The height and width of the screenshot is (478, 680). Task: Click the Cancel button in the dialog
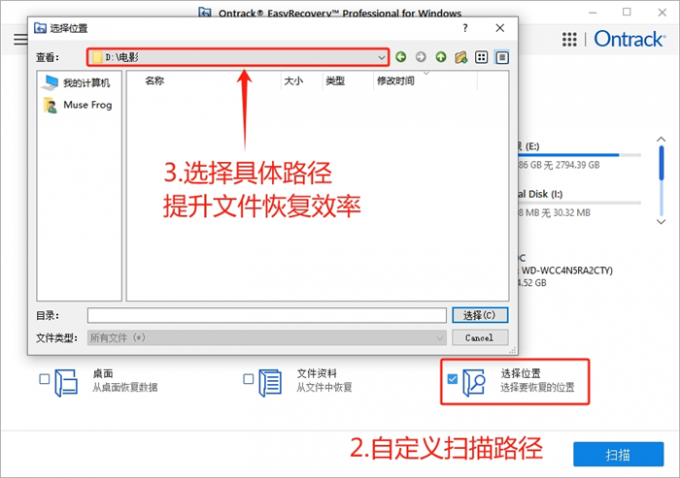coord(480,337)
